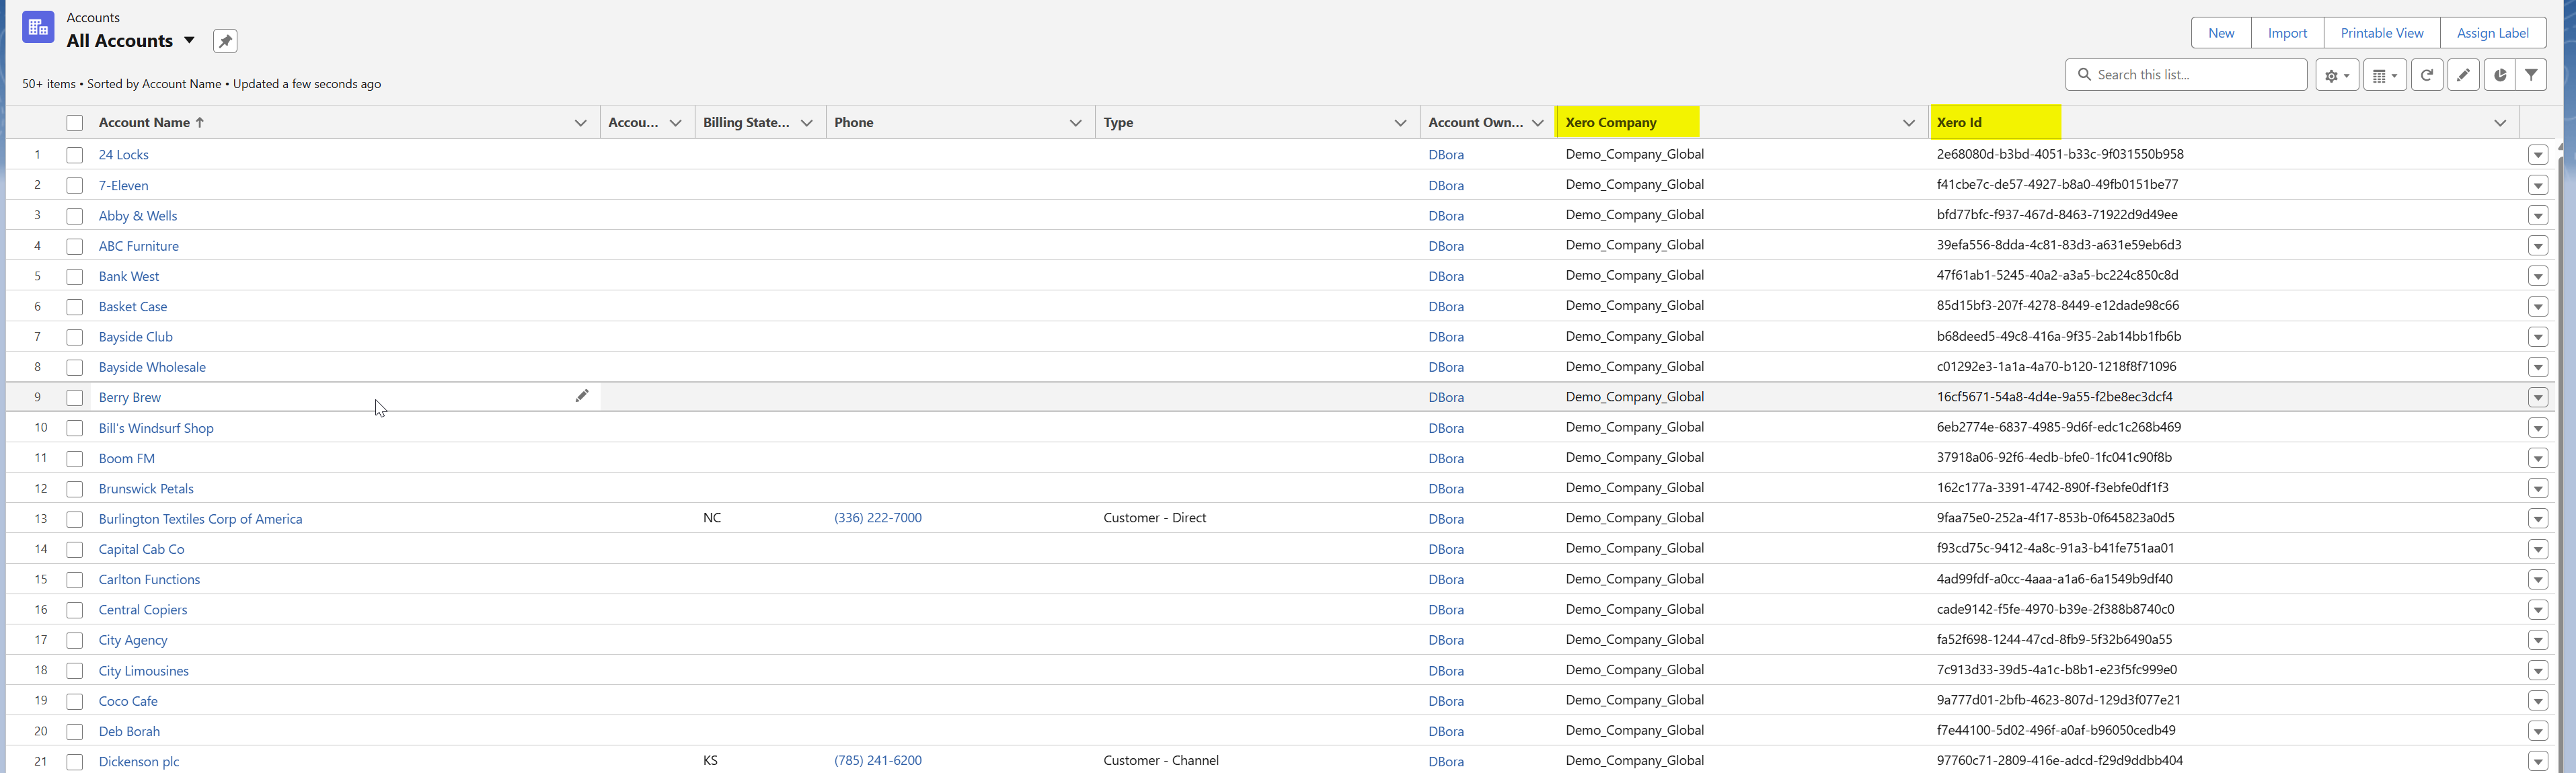Open row actions for Basket Case
2576x773 pixels.
2538,306
